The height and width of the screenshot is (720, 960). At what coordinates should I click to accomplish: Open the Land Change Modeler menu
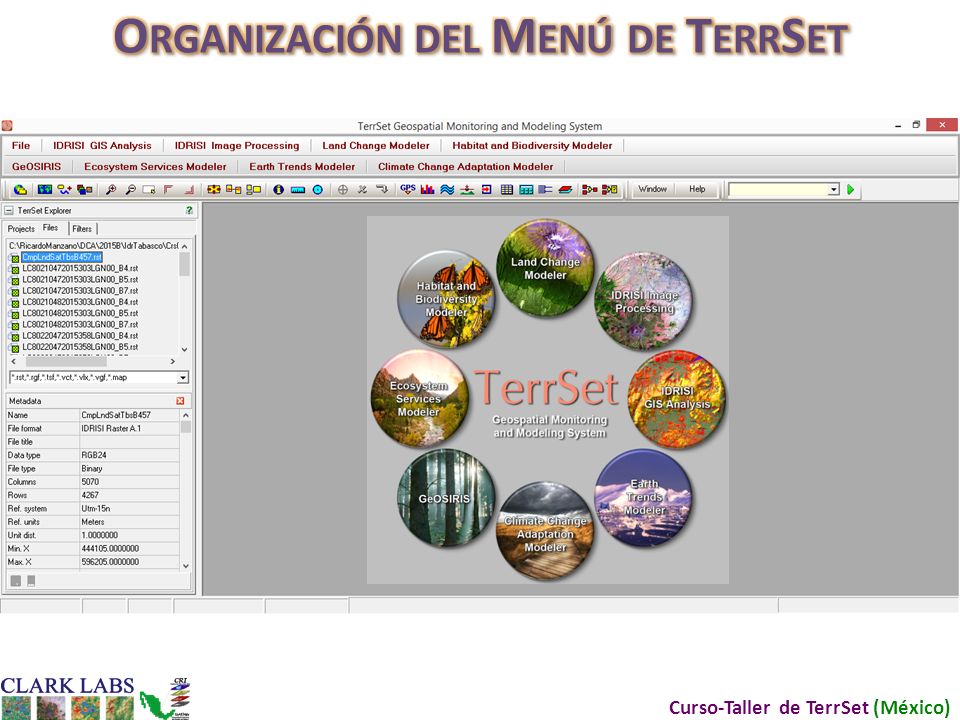376,146
